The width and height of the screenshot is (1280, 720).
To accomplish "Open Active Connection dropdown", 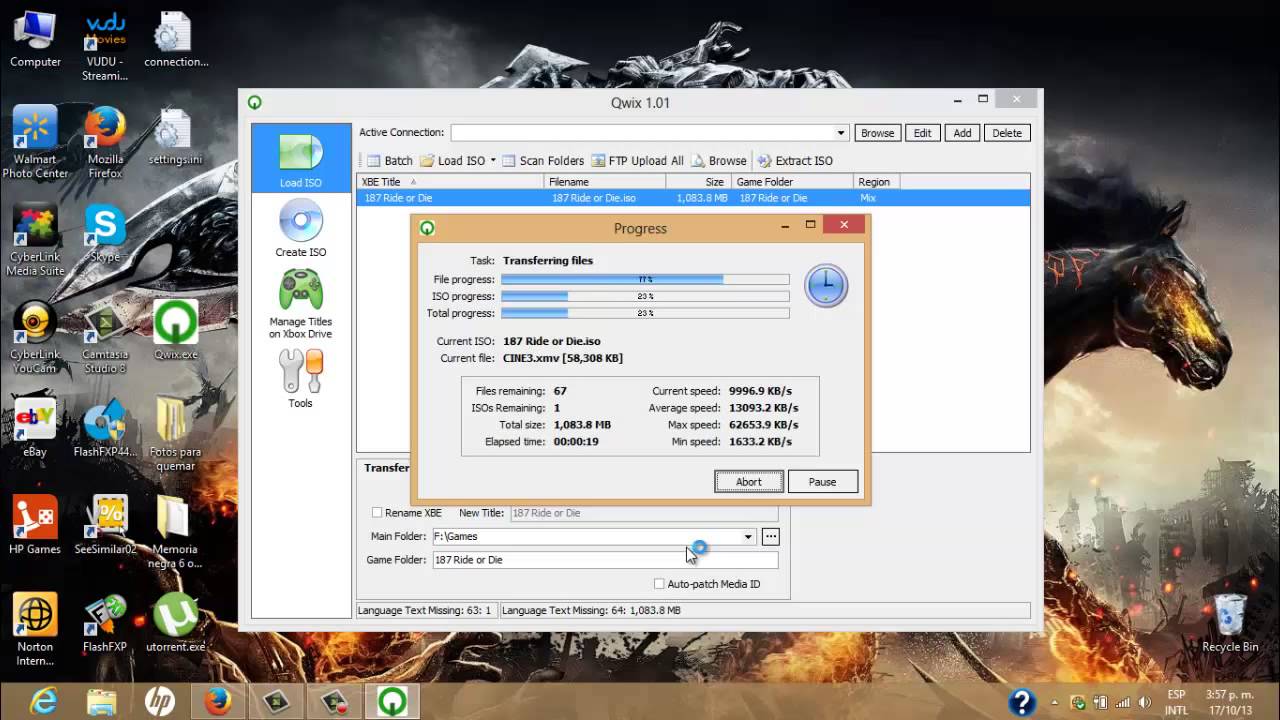I will [841, 133].
